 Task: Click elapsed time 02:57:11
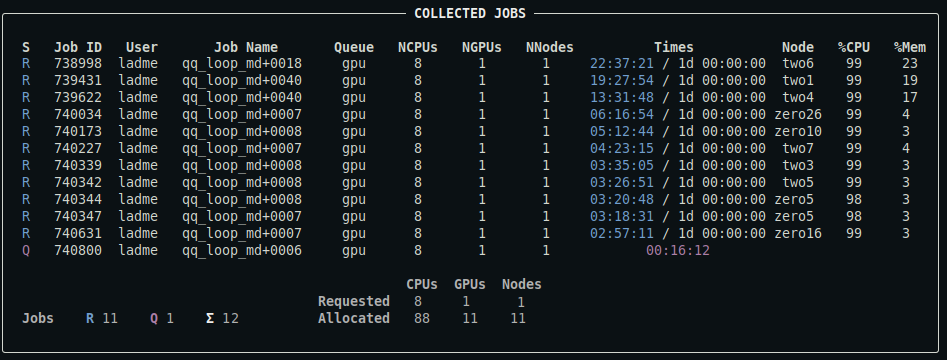(x=621, y=233)
